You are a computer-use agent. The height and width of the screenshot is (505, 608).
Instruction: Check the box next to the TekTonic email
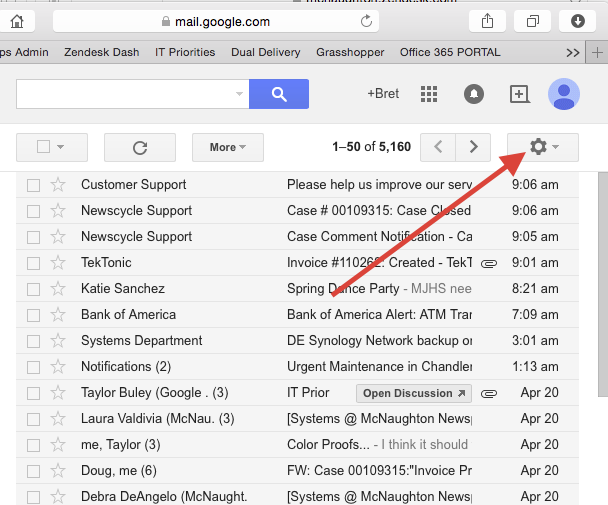click(33, 263)
